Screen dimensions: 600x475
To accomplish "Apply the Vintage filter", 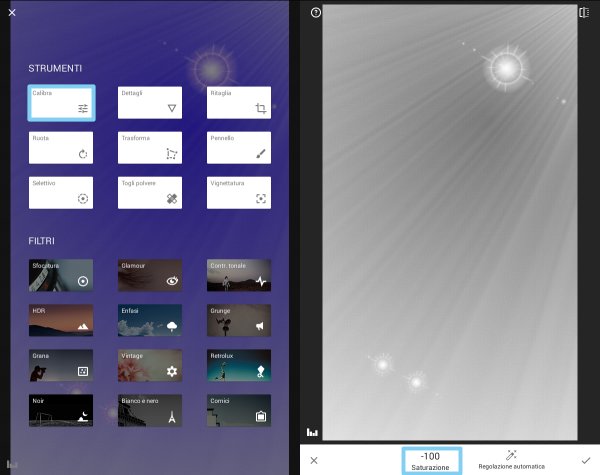I will [150, 365].
